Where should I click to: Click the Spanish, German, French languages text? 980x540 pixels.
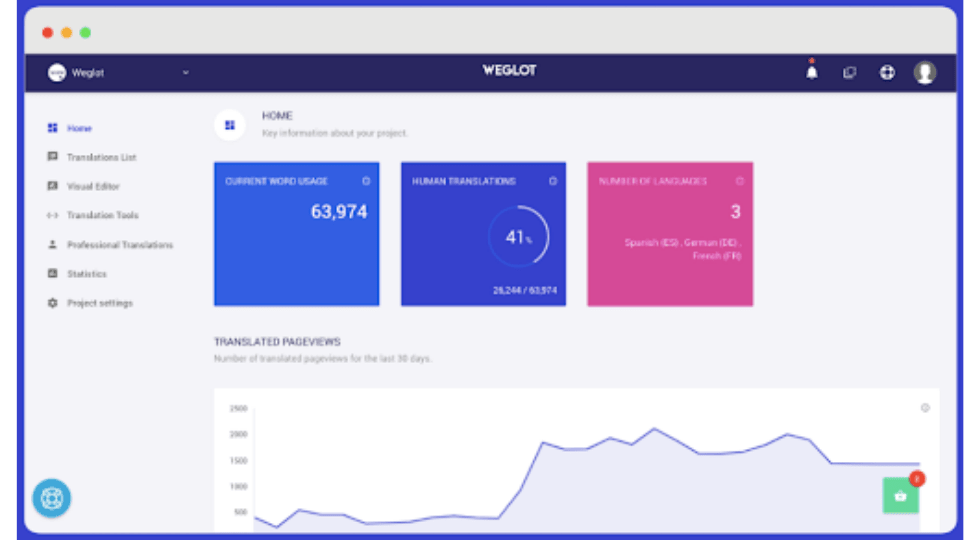682,249
